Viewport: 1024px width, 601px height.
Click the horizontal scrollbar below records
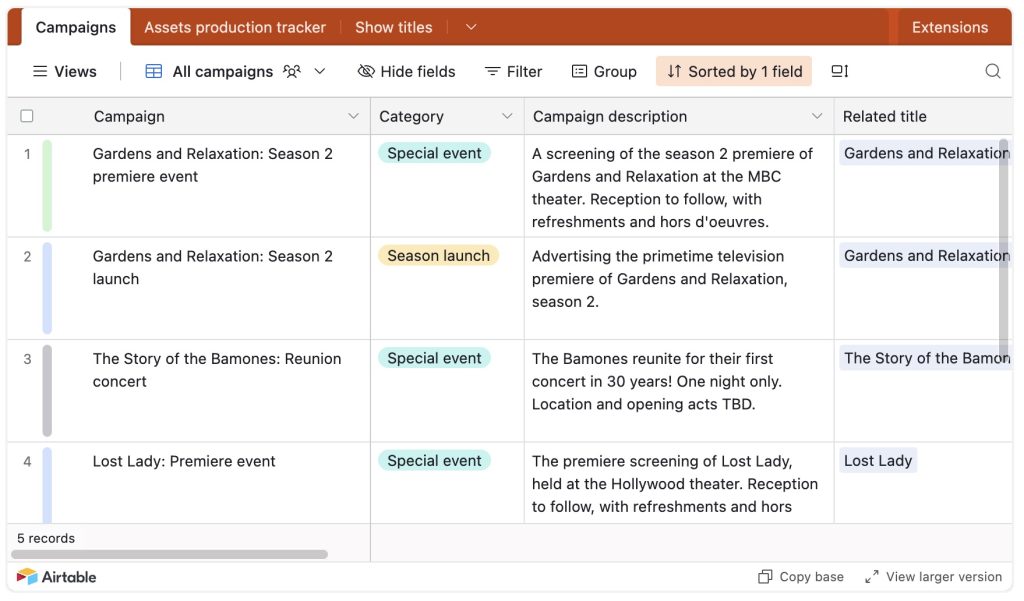coord(170,554)
